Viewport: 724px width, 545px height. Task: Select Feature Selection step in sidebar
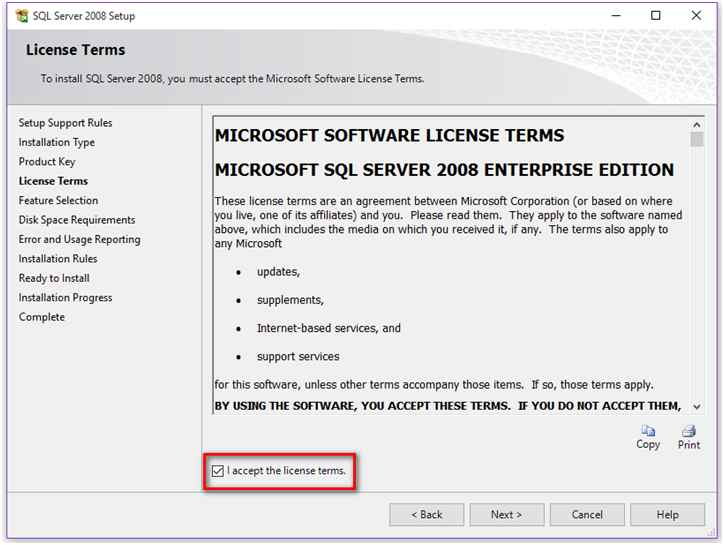(58, 200)
